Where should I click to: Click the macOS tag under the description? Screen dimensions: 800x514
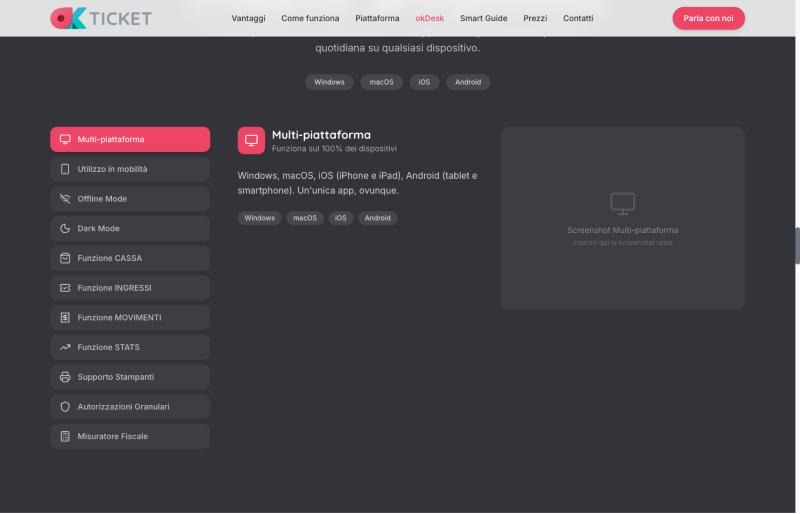(x=305, y=218)
